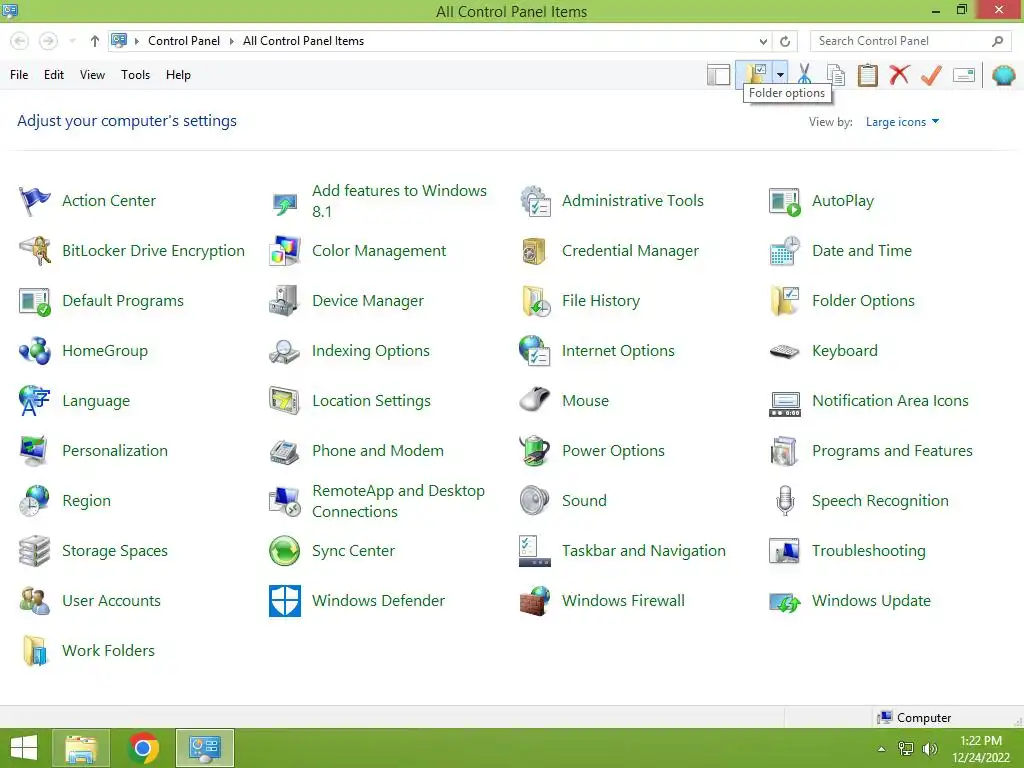The image size is (1024, 768).
Task: Open the Mouse icon
Action: (534, 400)
